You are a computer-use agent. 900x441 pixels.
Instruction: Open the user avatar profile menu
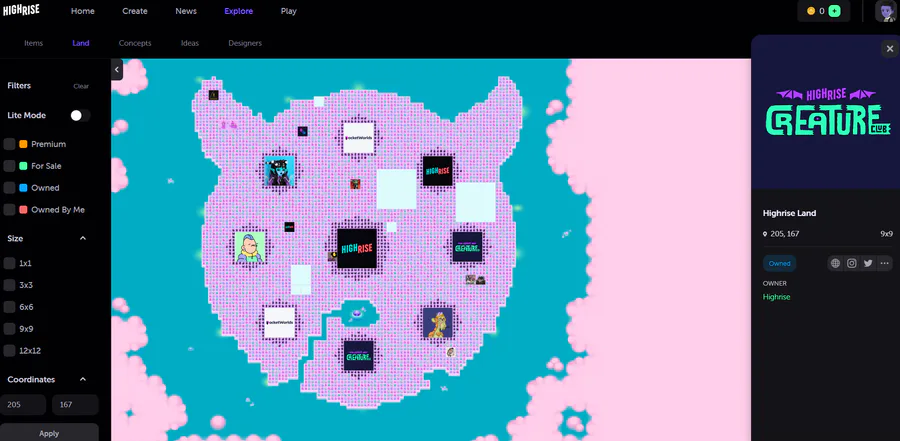tap(886, 11)
